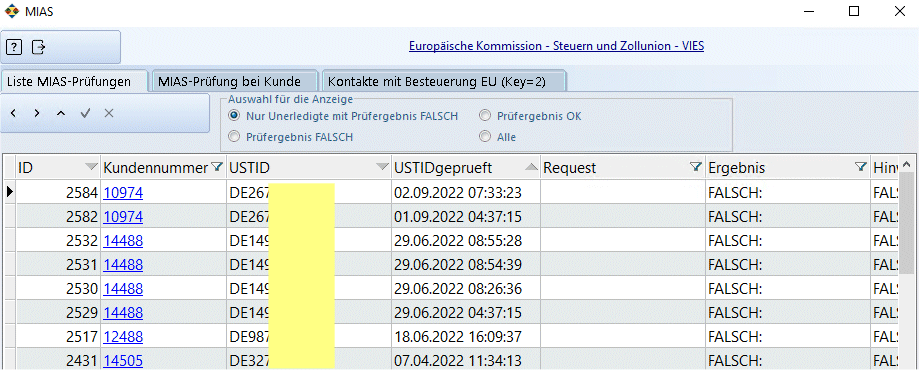Open the help question mark icon
919x370 pixels.
(14, 47)
